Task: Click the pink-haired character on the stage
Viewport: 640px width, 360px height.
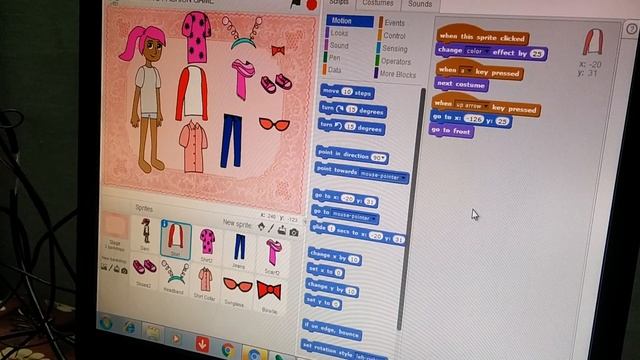Action: pos(147,98)
